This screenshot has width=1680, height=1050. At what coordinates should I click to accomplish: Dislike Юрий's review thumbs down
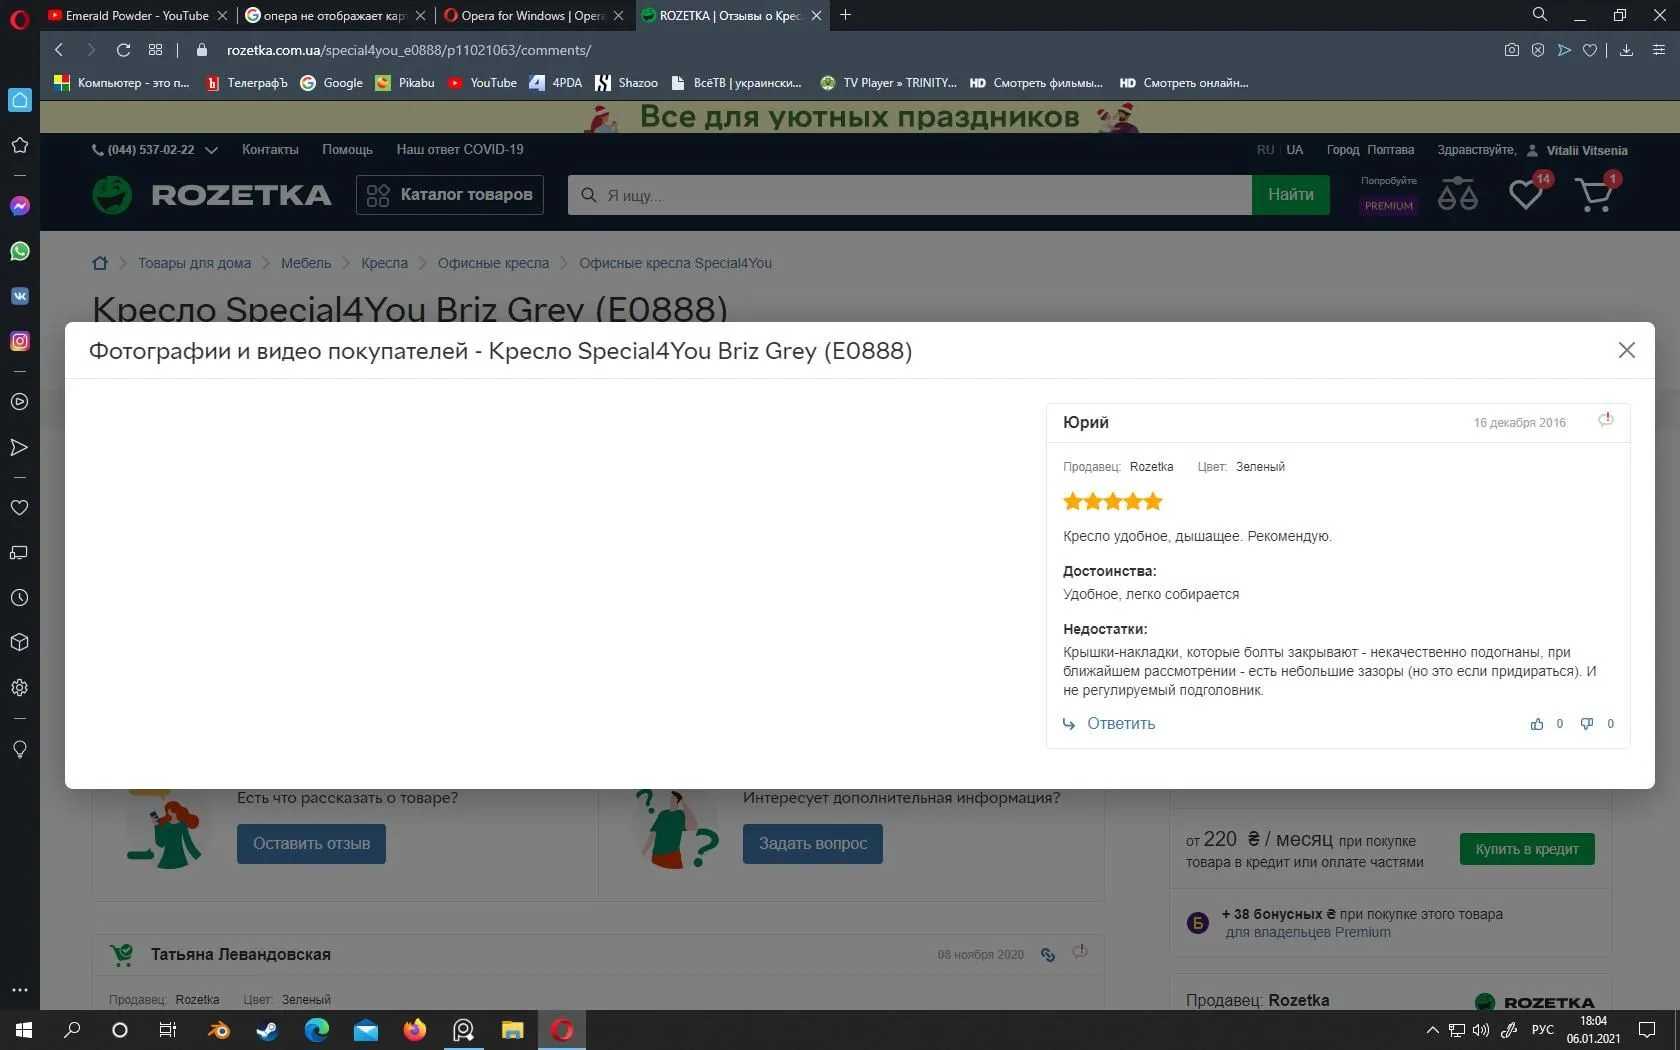pyautogui.click(x=1587, y=724)
